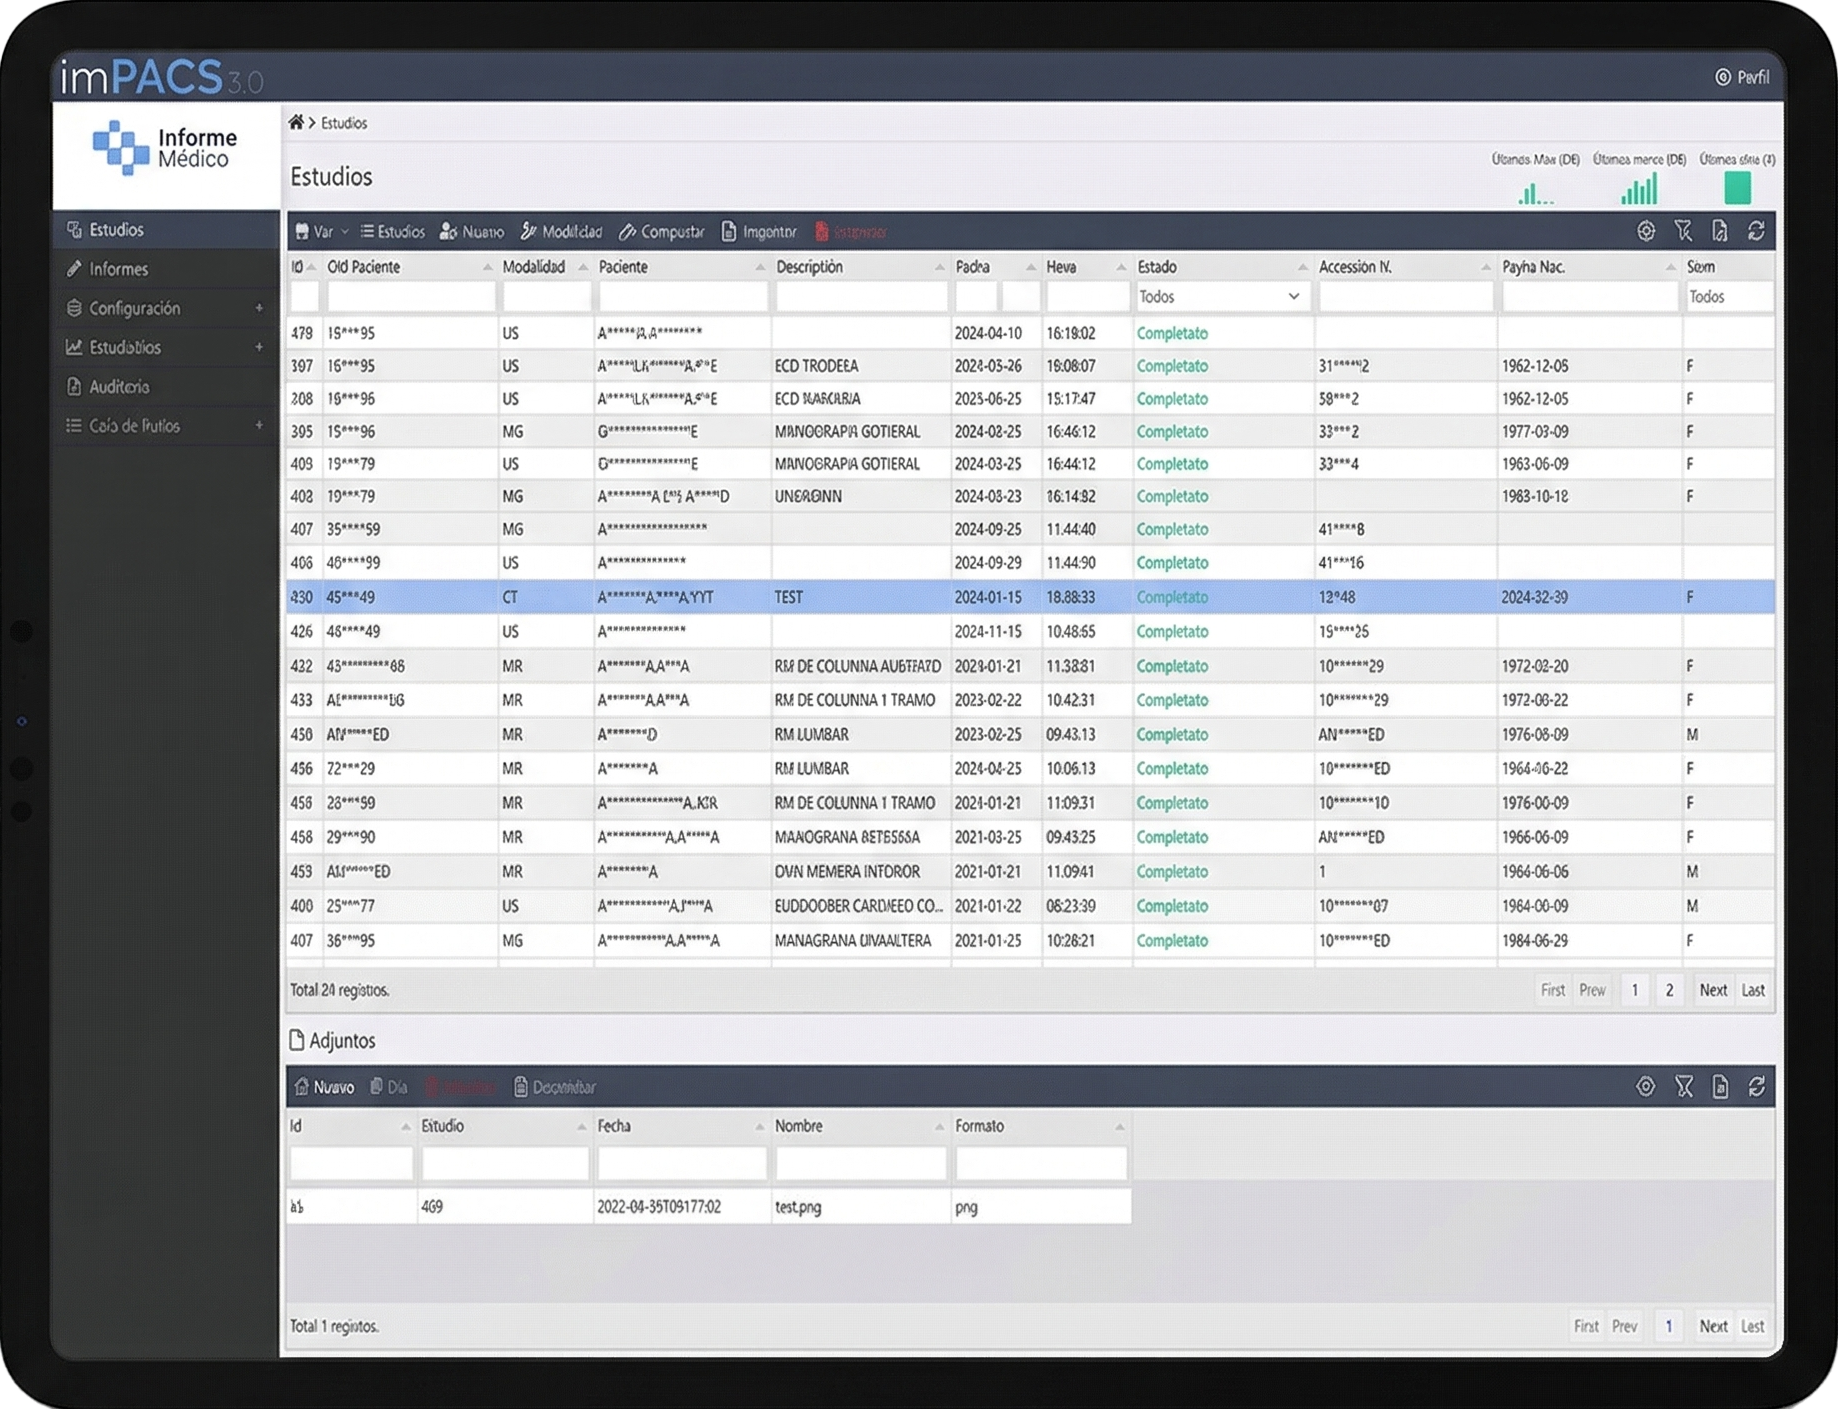Click Next in the studies pagination
1838x1409 pixels.
coord(1713,990)
